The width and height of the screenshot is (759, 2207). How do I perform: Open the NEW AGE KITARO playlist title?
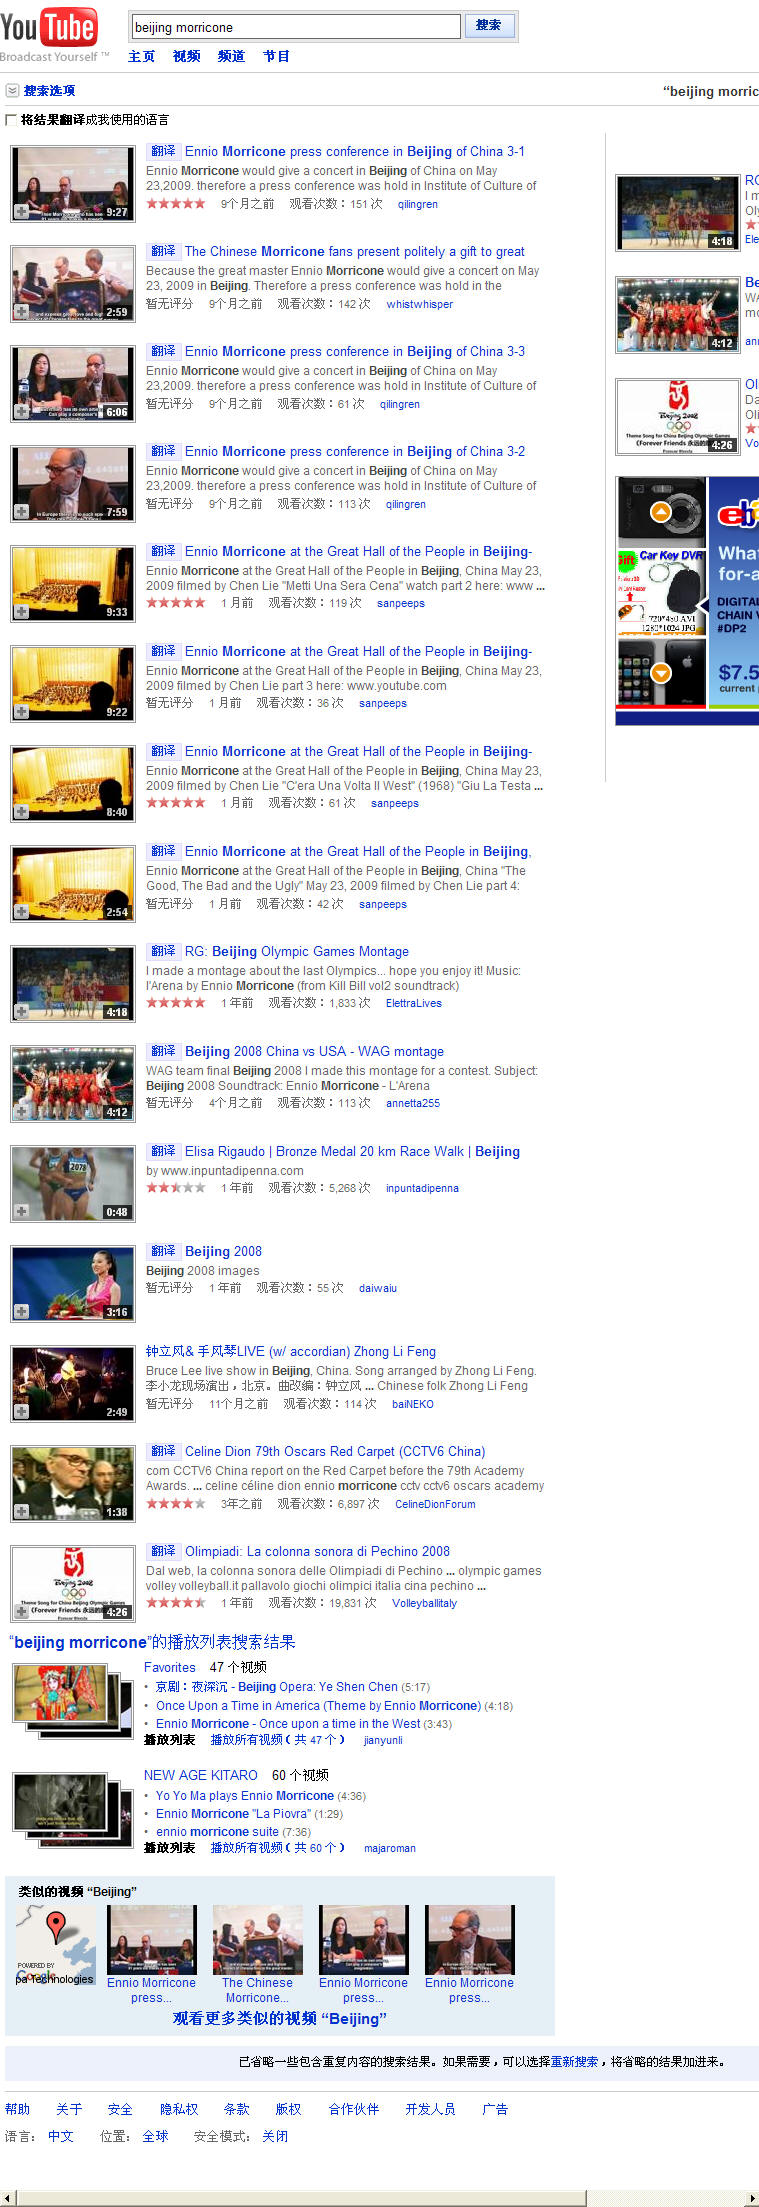[x=200, y=1775]
